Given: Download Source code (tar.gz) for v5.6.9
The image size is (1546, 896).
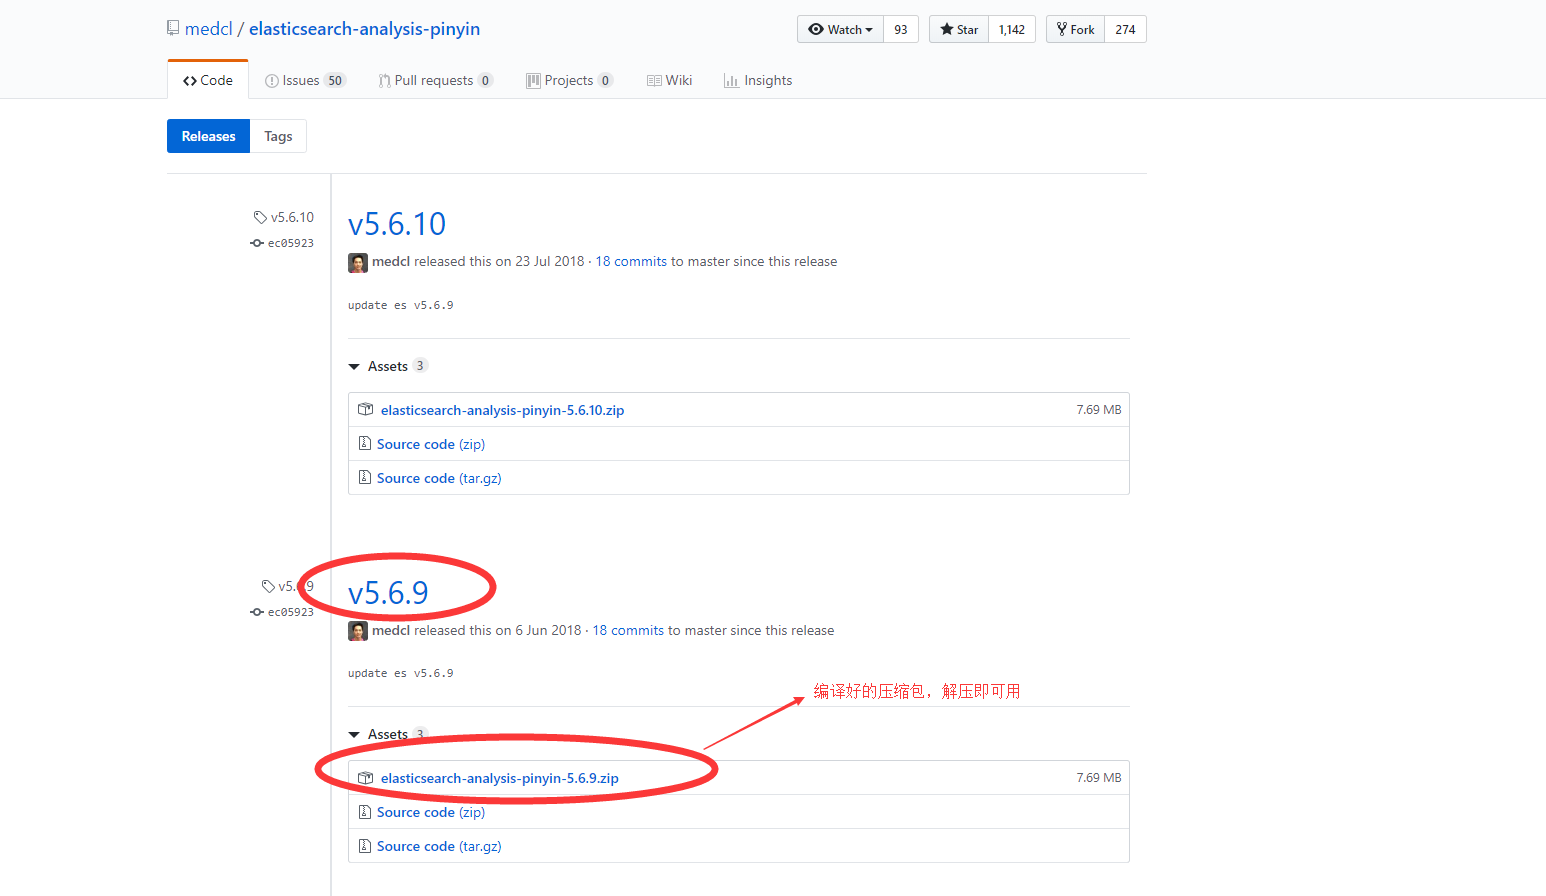Looking at the screenshot, I should pyautogui.click(x=439, y=846).
